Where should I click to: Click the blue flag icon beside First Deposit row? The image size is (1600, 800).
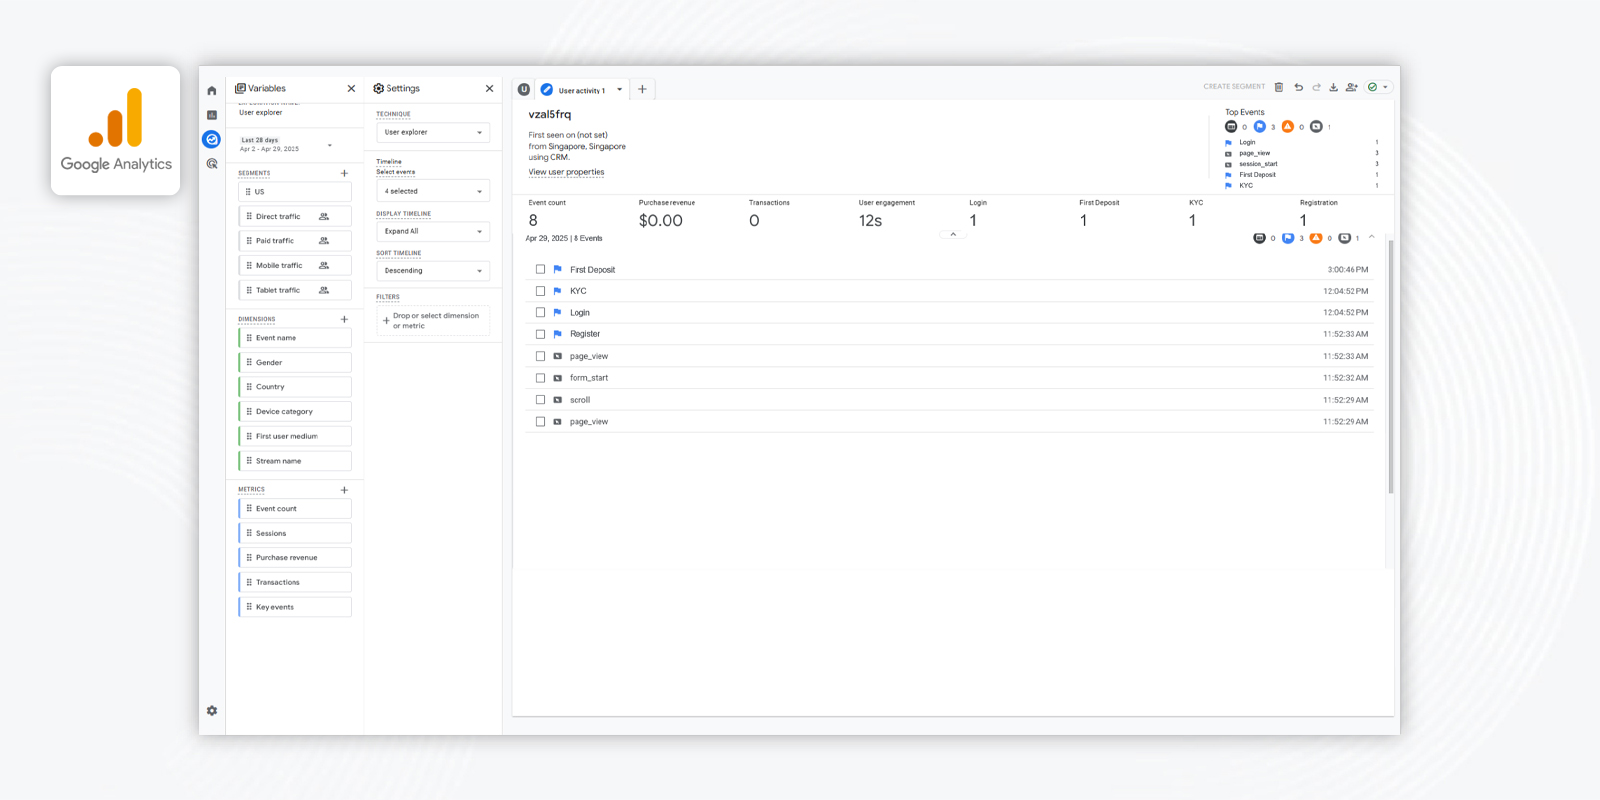pos(557,269)
